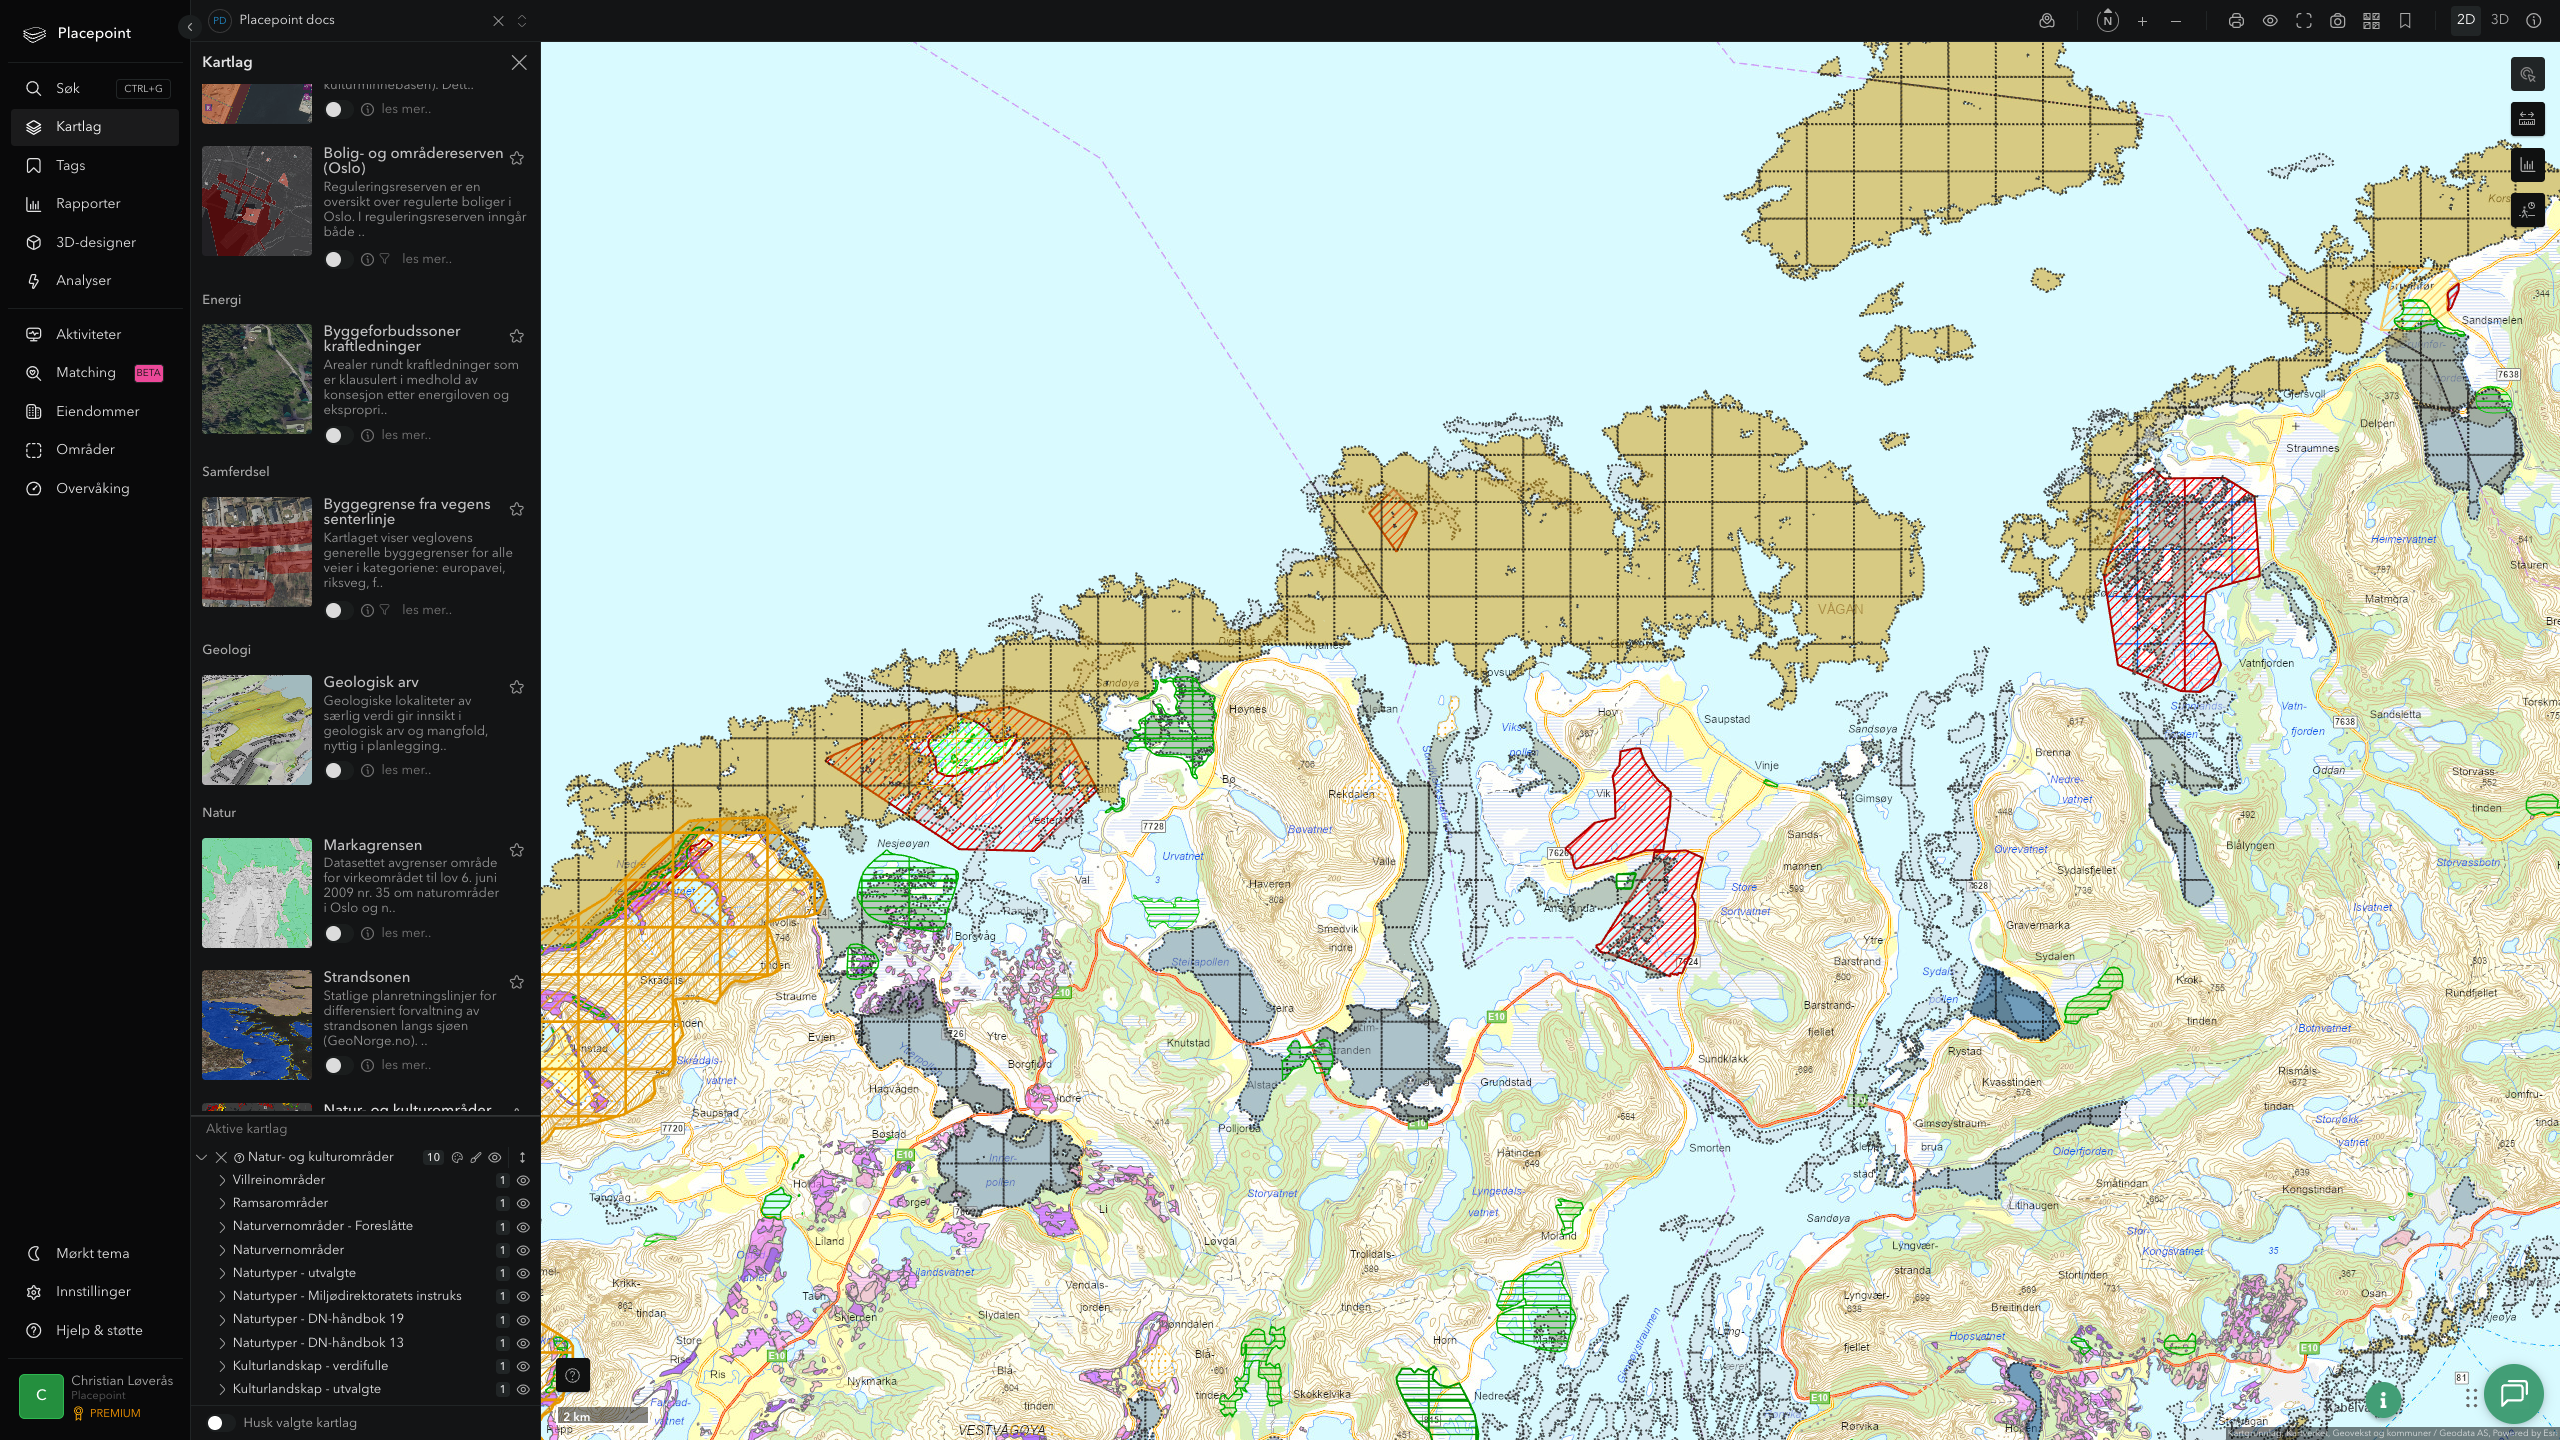Image resolution: width=2560 pixels, height=1440 pixels.
Task: Expand Naturtyper - Miljødirektoratets instruks sublayer
Action: [222, 1297]
